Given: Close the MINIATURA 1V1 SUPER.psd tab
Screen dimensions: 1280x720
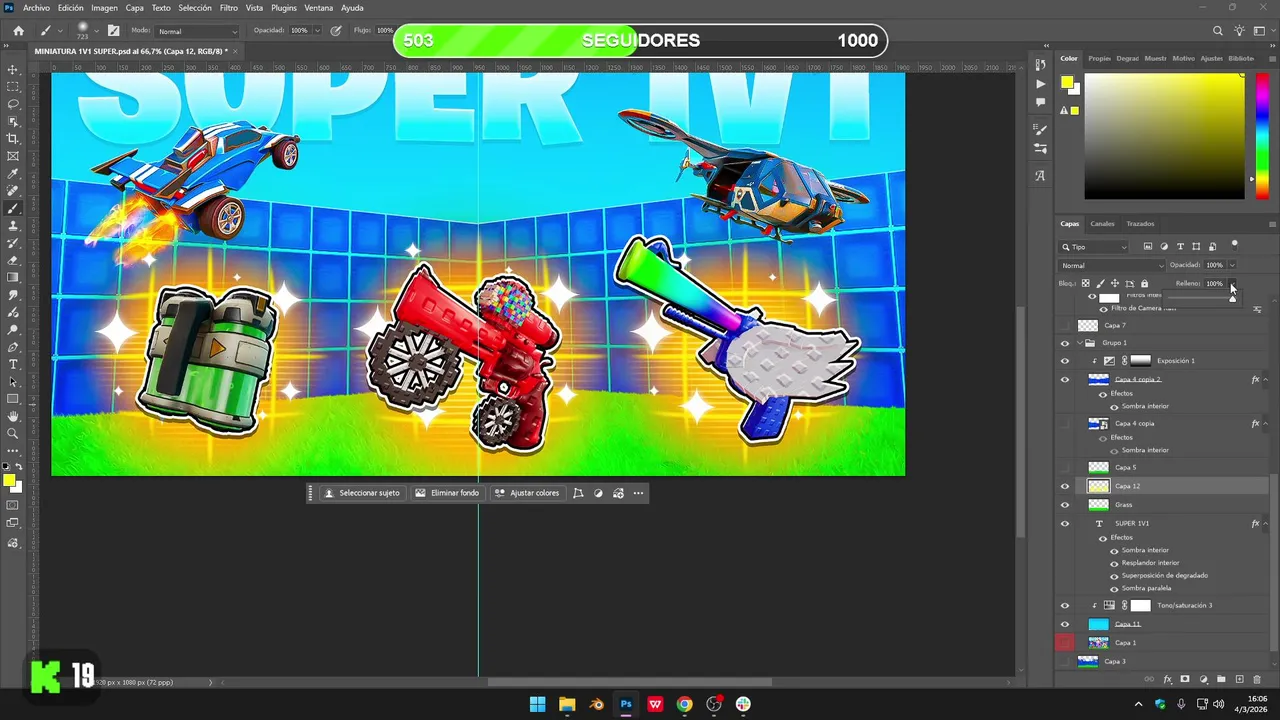Looking at the screenshot, I should 237,51.
